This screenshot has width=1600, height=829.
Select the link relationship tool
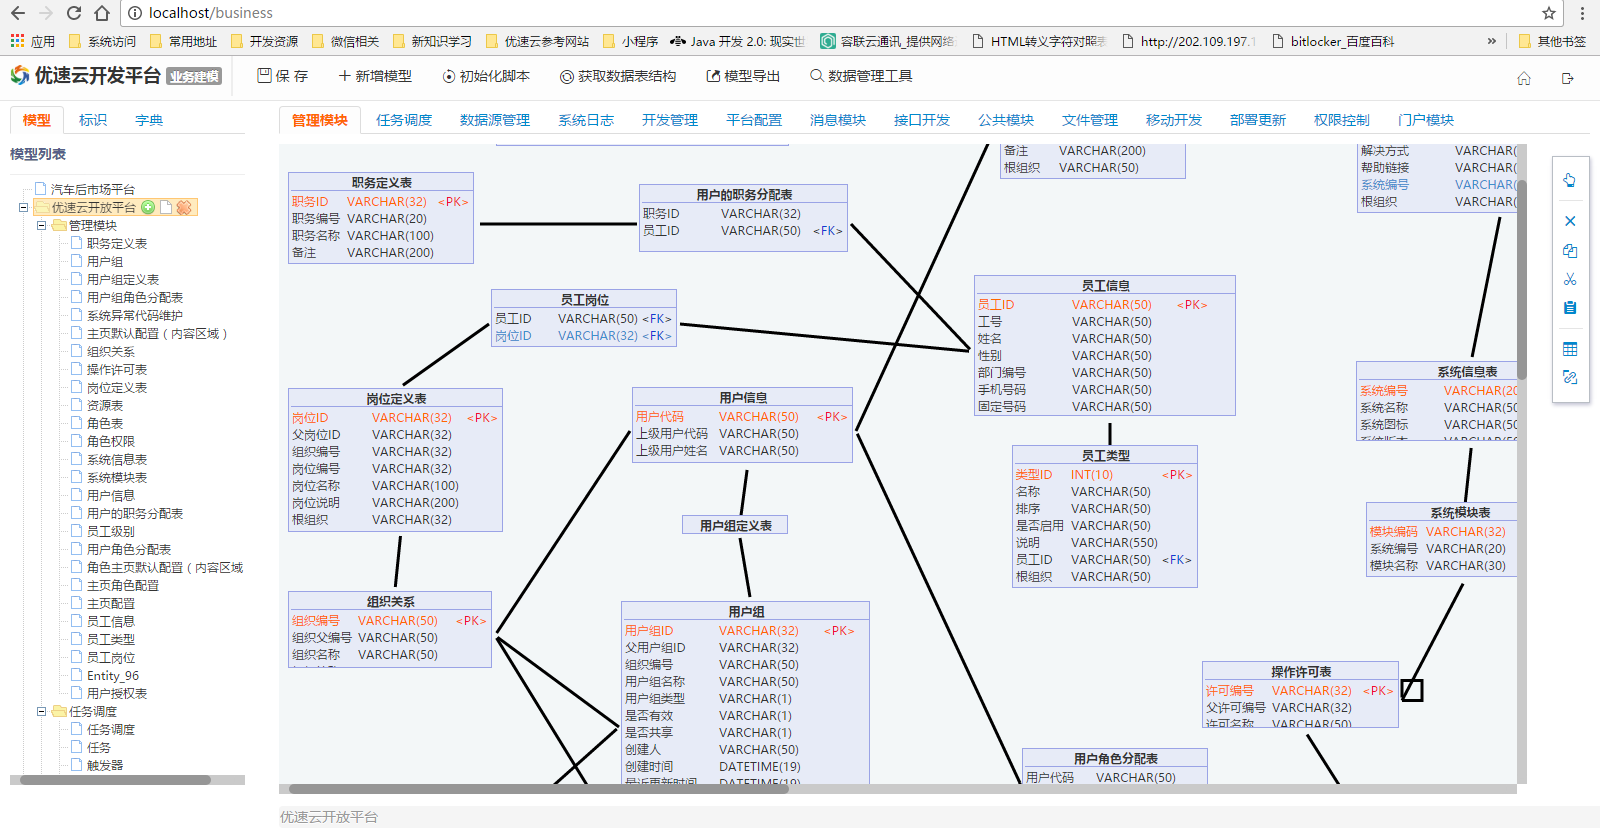point(1570,377)
